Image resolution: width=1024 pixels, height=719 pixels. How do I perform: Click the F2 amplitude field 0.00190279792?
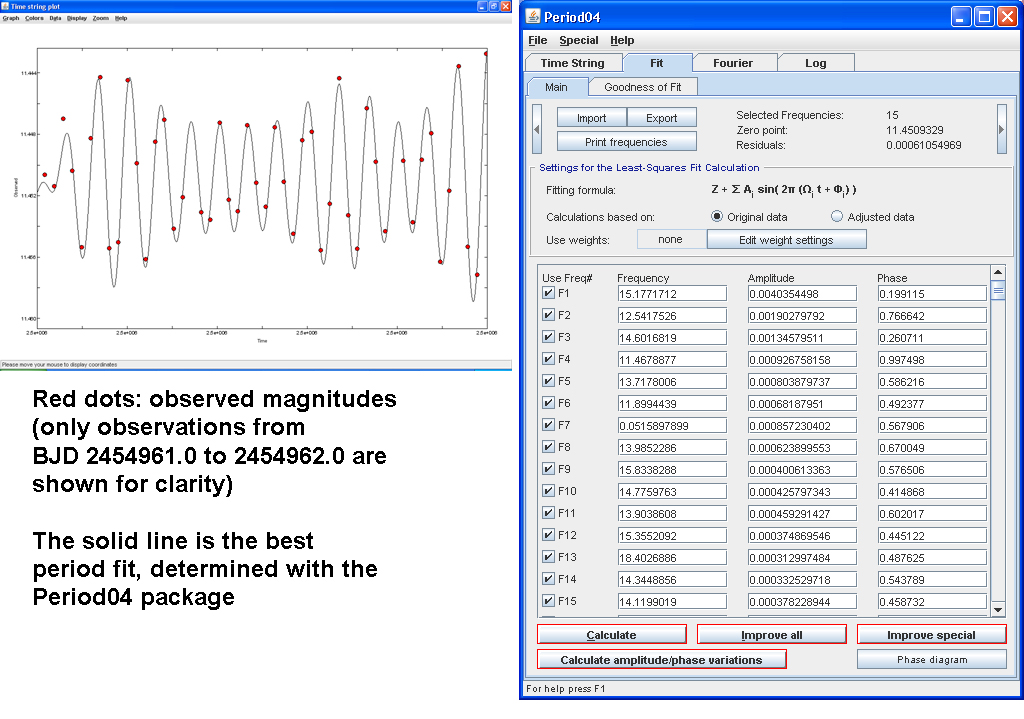click(802, 316)
